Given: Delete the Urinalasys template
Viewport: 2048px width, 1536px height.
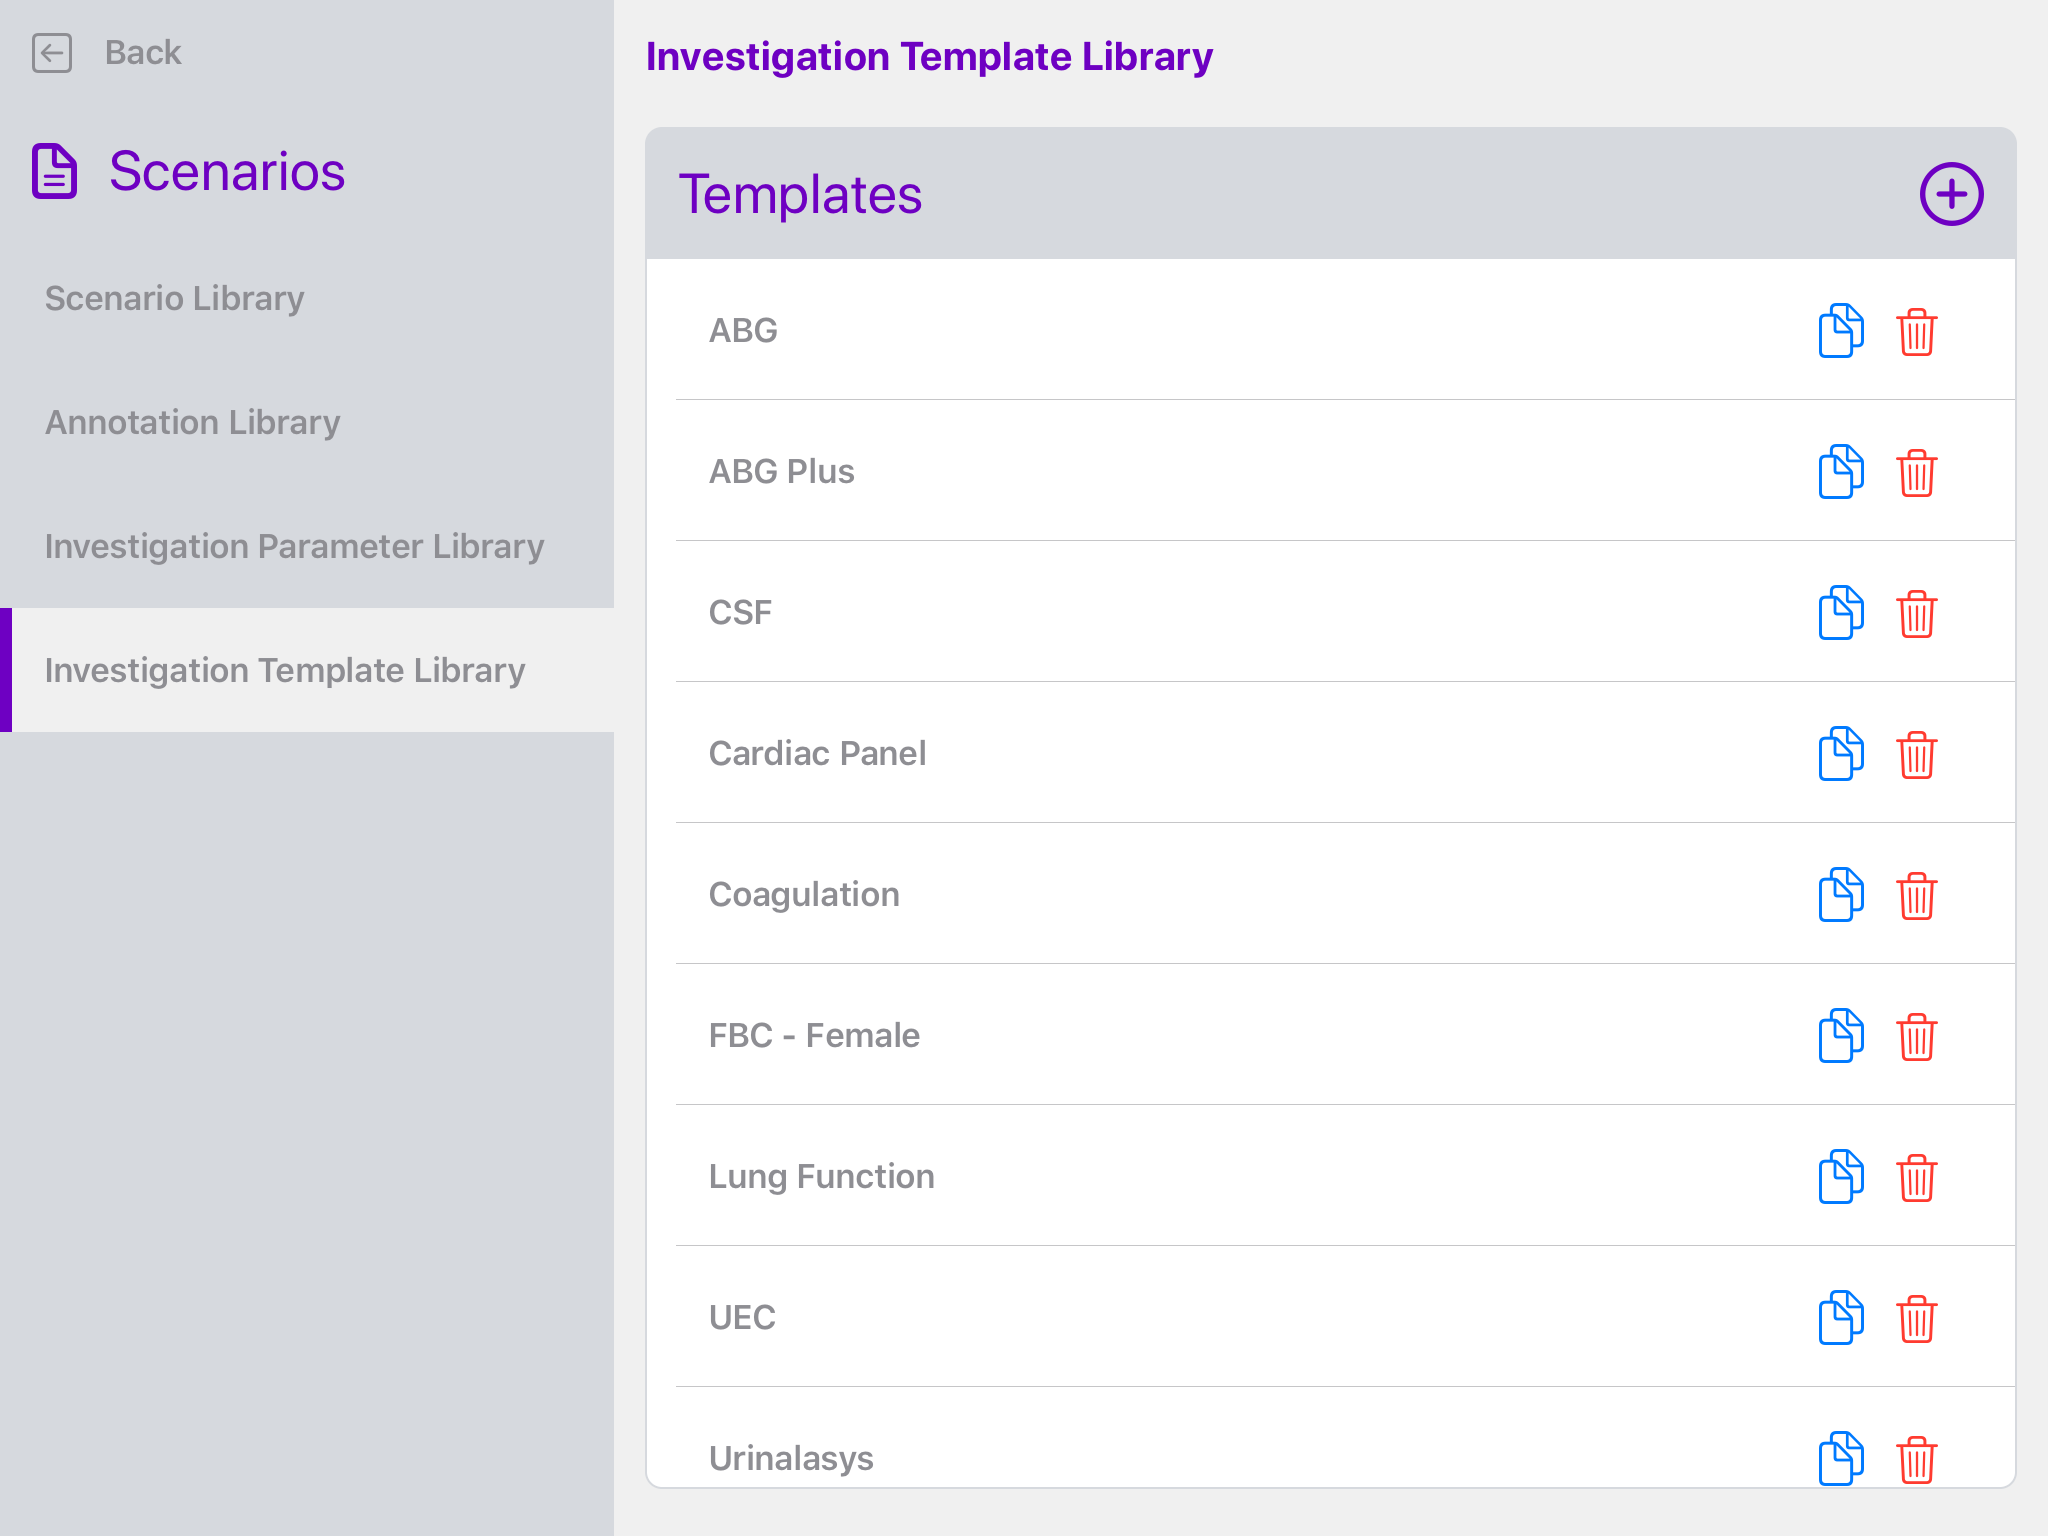Looking at the screenshot, I should point(1917,1459).
